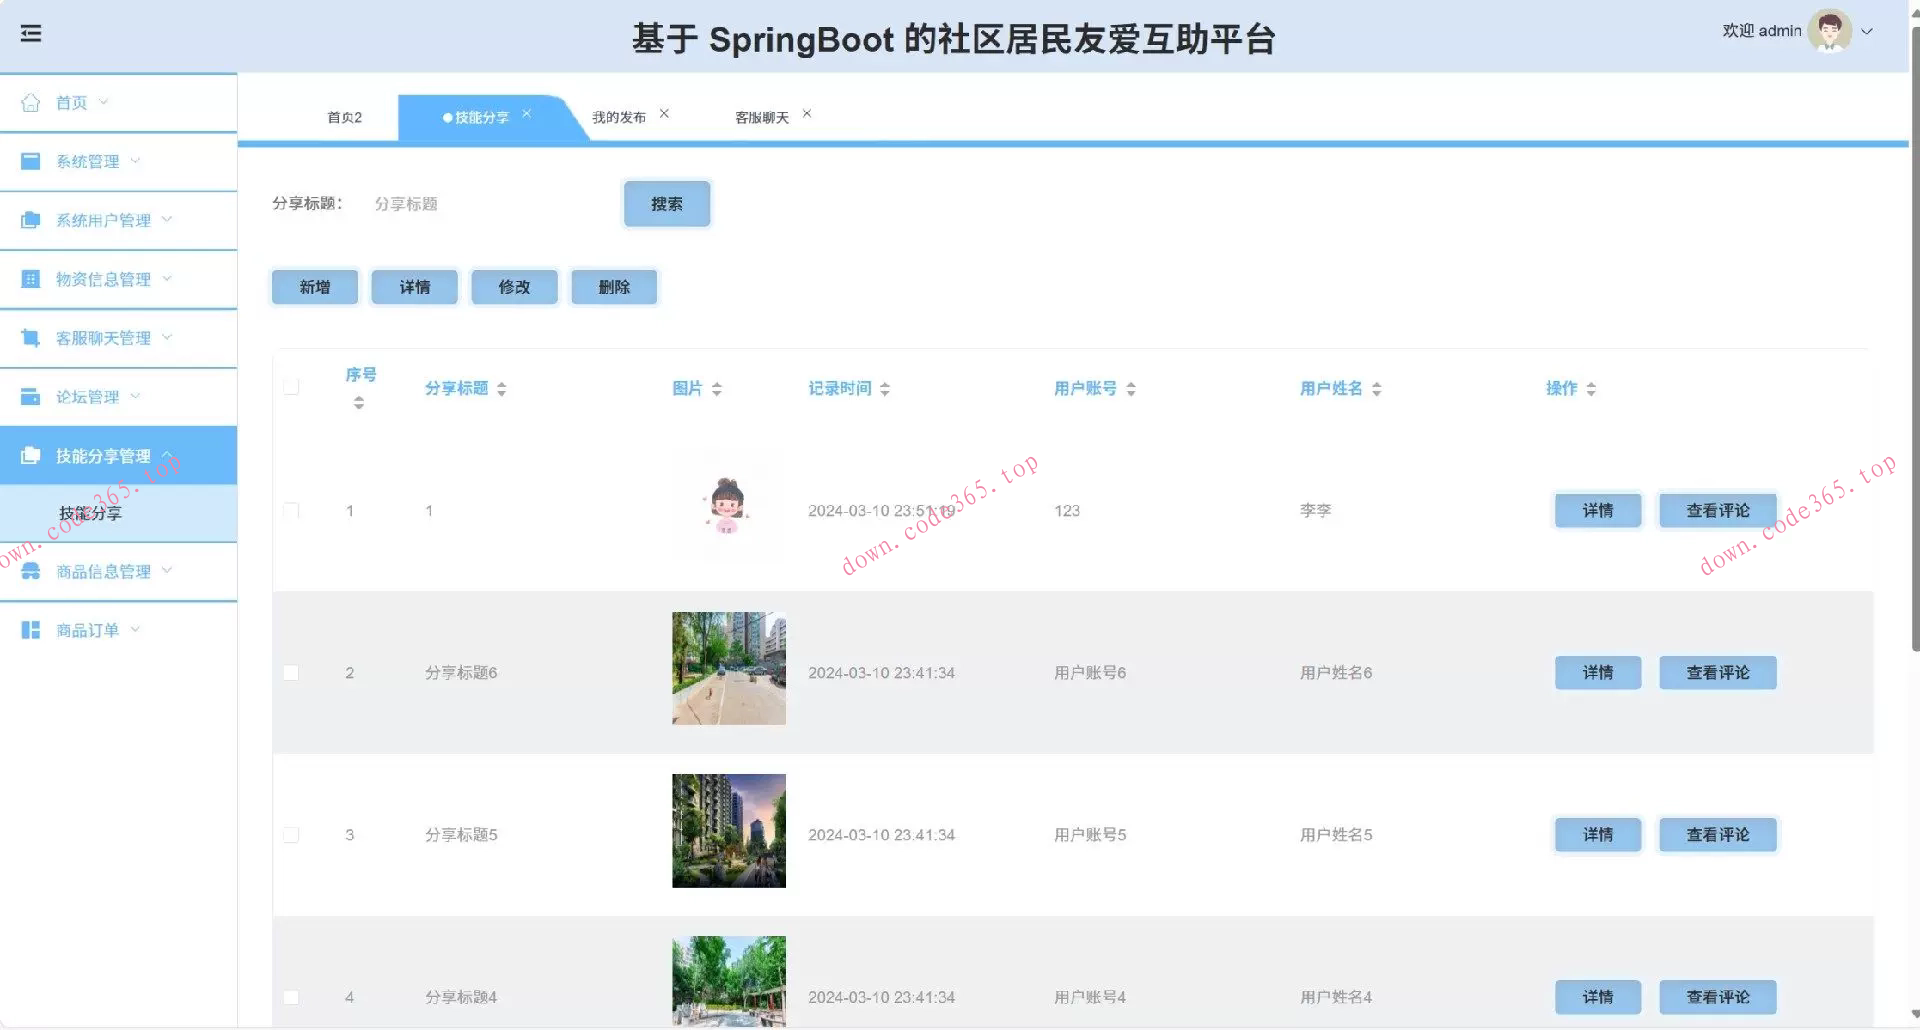
Task: Close the 技能分享 tab
Action: tap(527, 114)
